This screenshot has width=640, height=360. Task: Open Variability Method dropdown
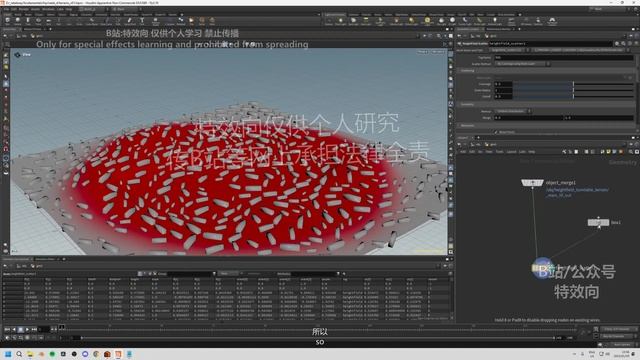click(513, 111)
